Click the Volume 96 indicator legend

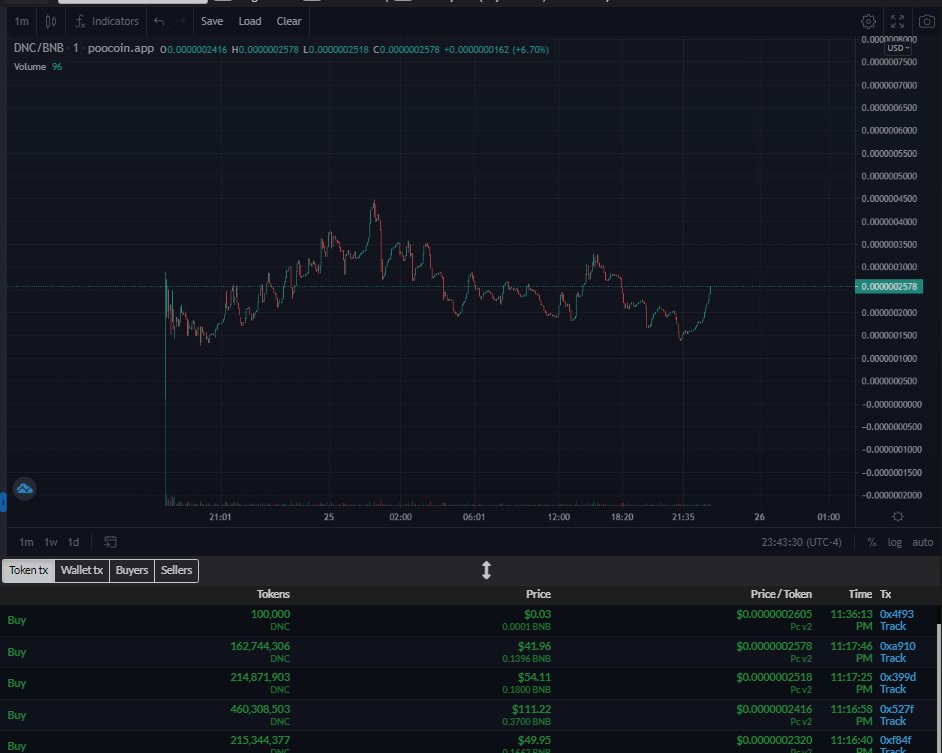38,67
